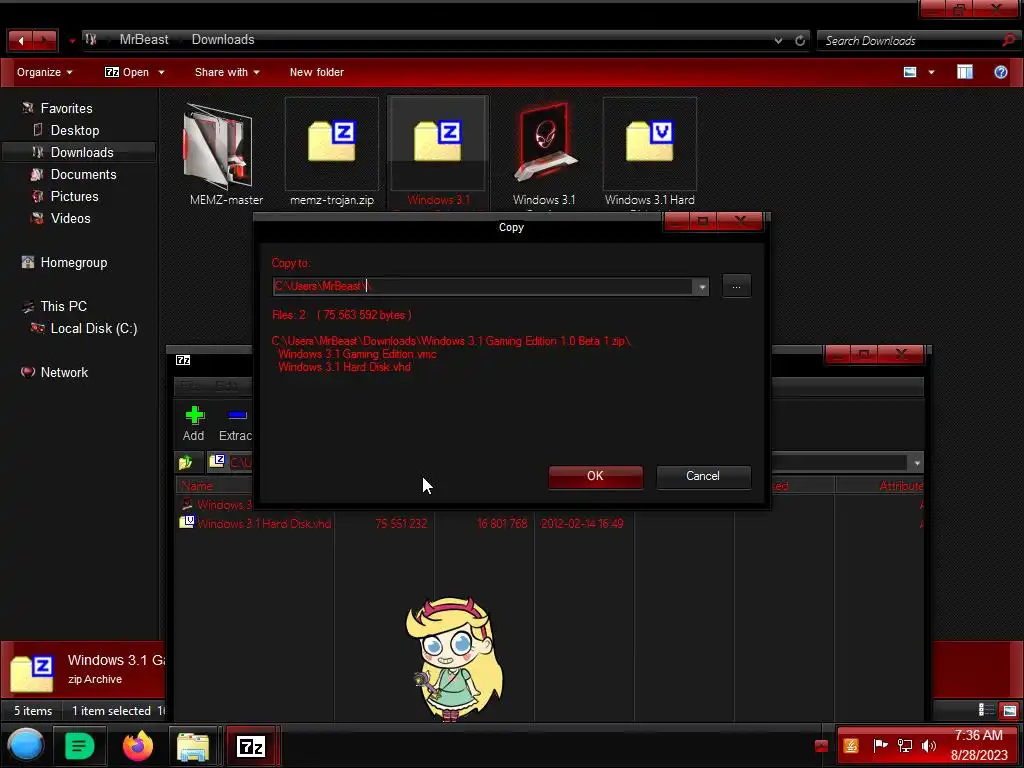Select Favorites in the navigation pane
The width and height of the screenshot is (1024, 768).
[66, 108]
